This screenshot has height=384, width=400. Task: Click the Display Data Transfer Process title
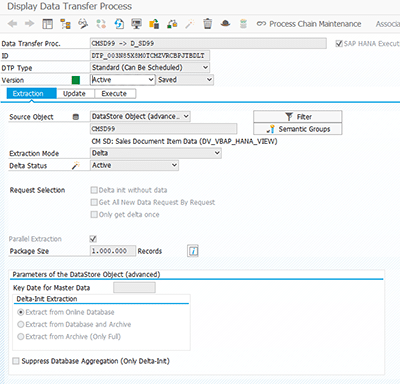coord(69,6)
